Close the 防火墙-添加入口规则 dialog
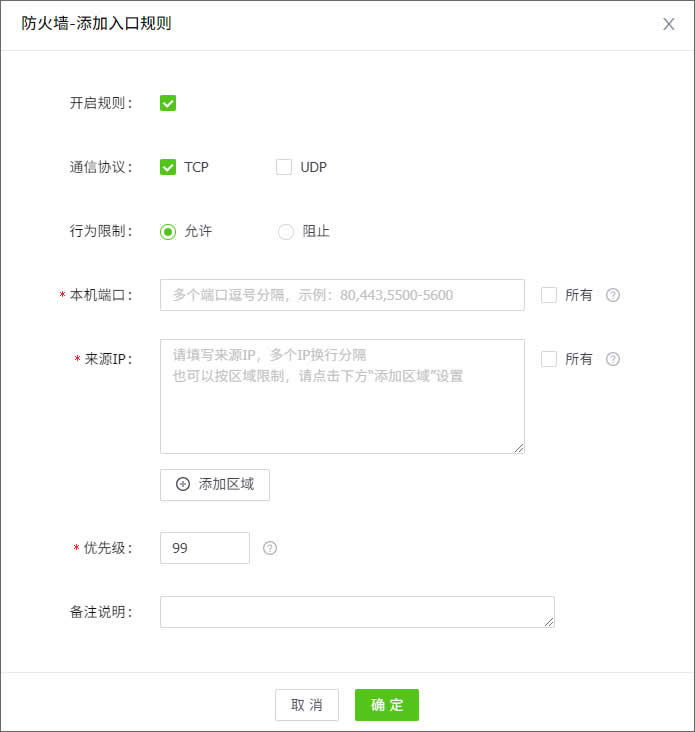Screen dimensions: 695x732 click(x=669, y=24)
